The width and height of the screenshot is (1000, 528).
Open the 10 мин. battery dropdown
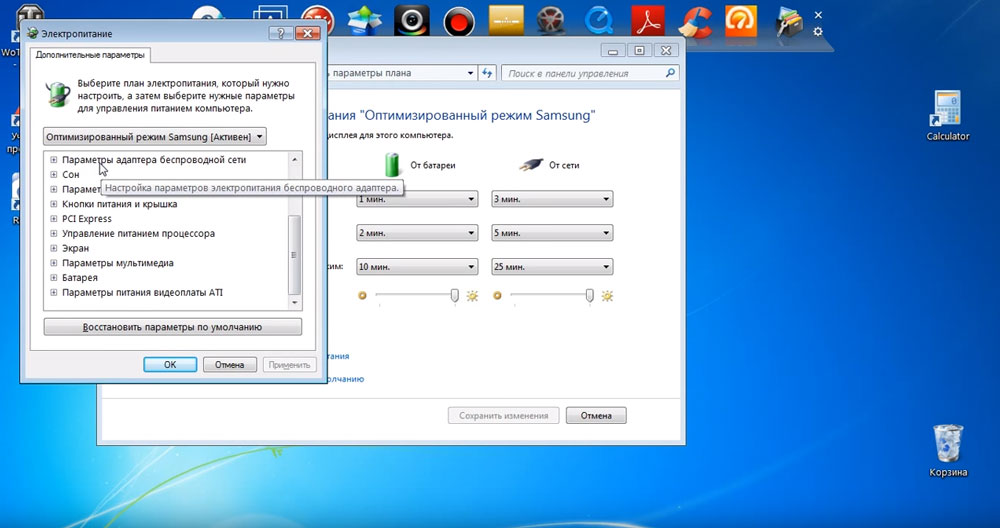coord(417,267)
